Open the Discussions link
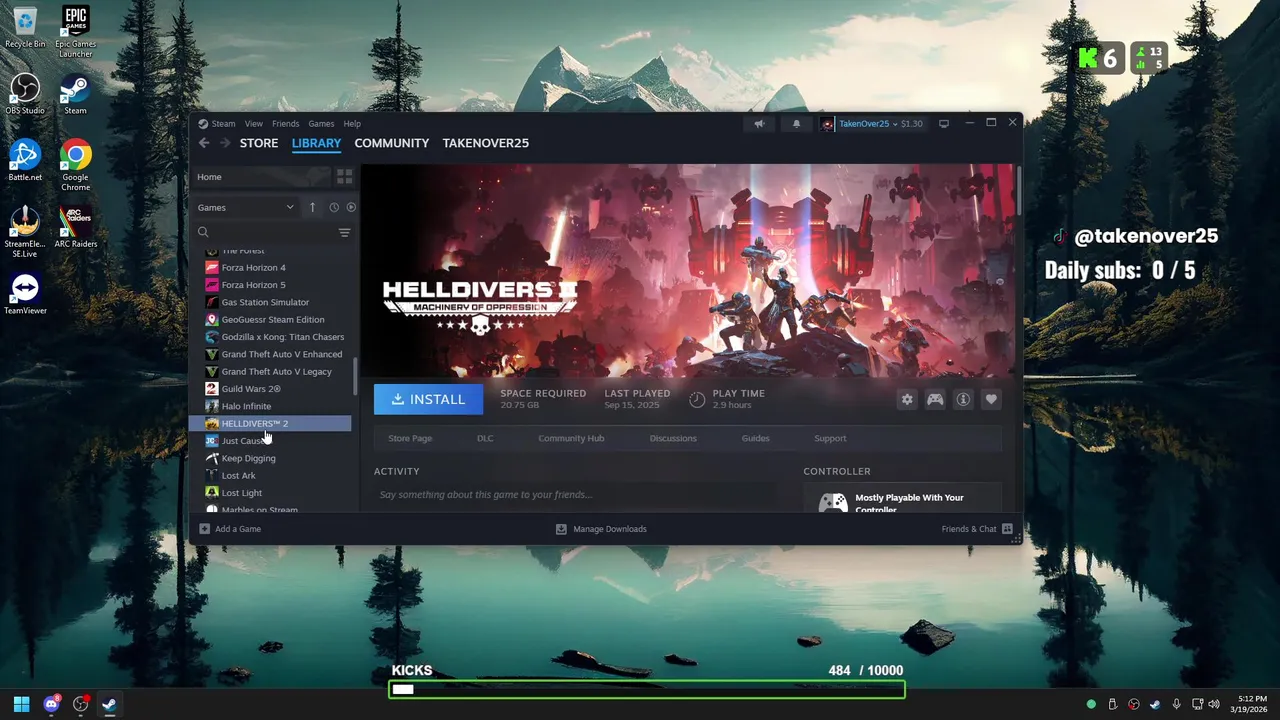1280x720 pixels. coord(673,438)
